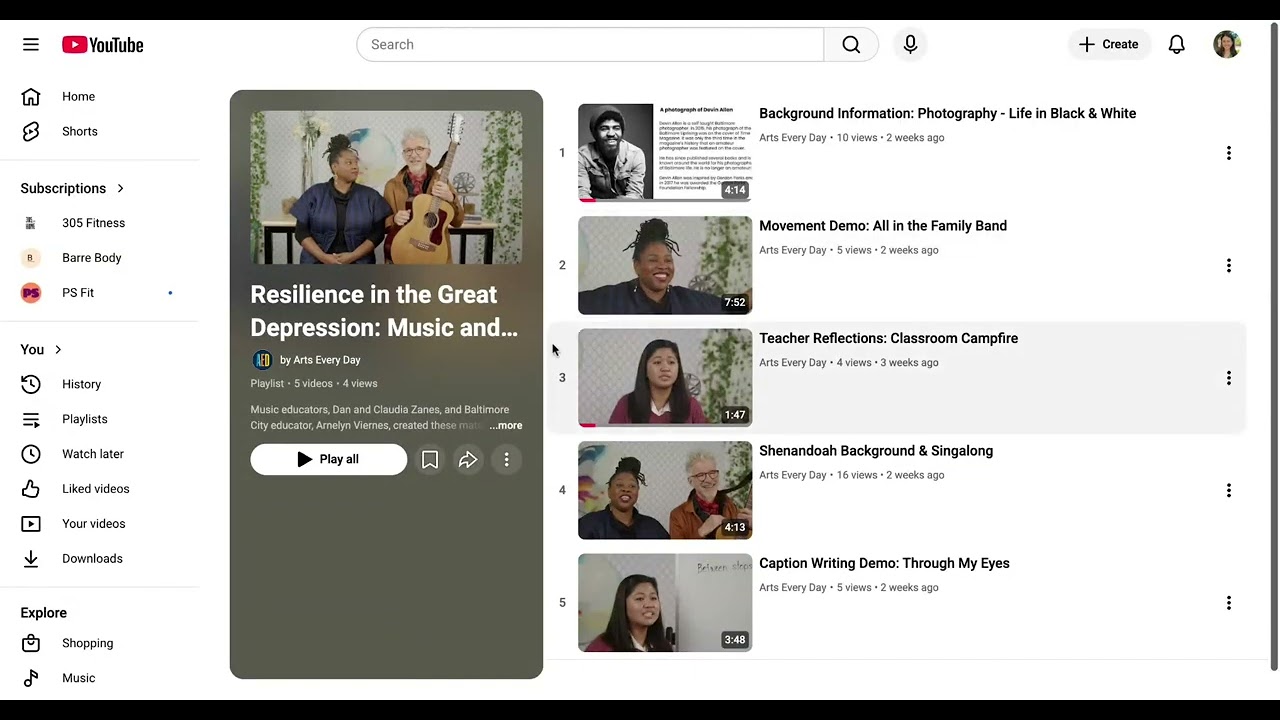This screenshot has width=1280, height=720.
Task: Open playlist more options menu
Action: 507,459
